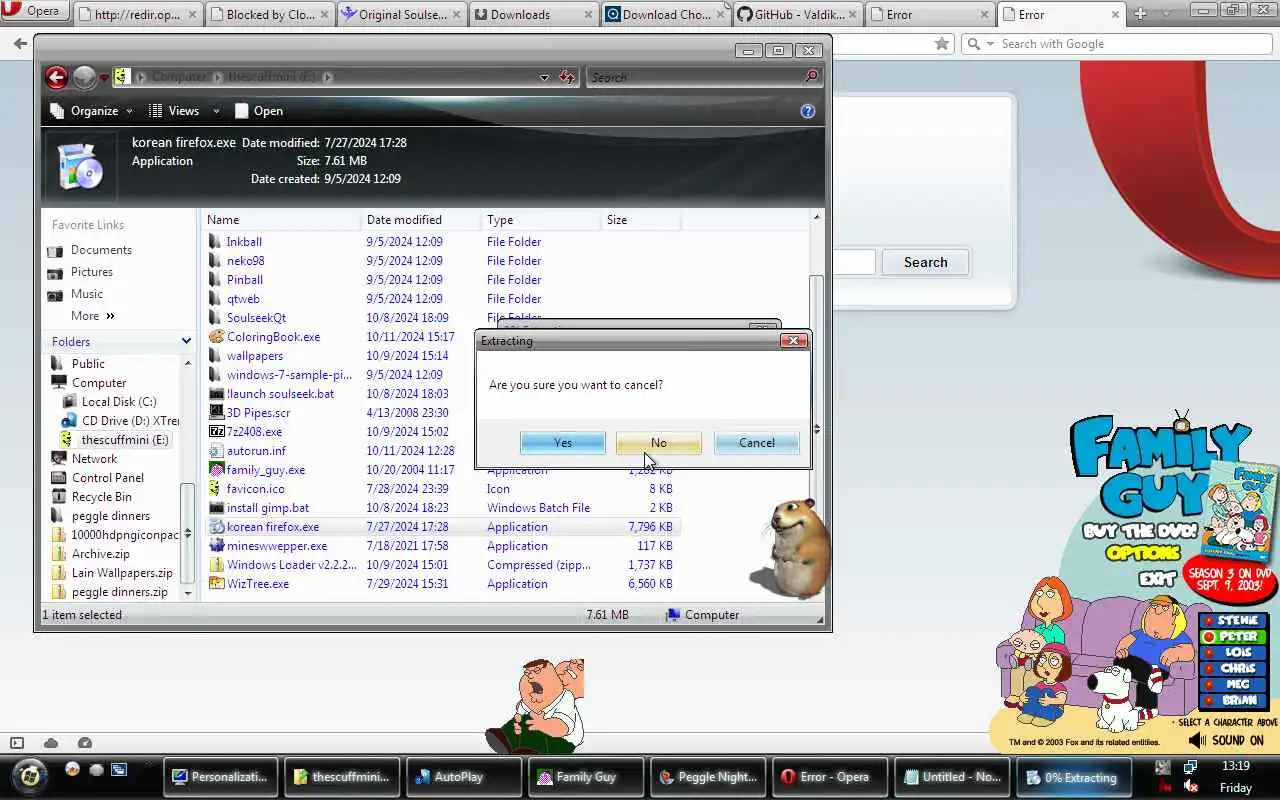Click the Windows Start orb
The height and width of the screenshot is (800, 1280).
(30, 776)
